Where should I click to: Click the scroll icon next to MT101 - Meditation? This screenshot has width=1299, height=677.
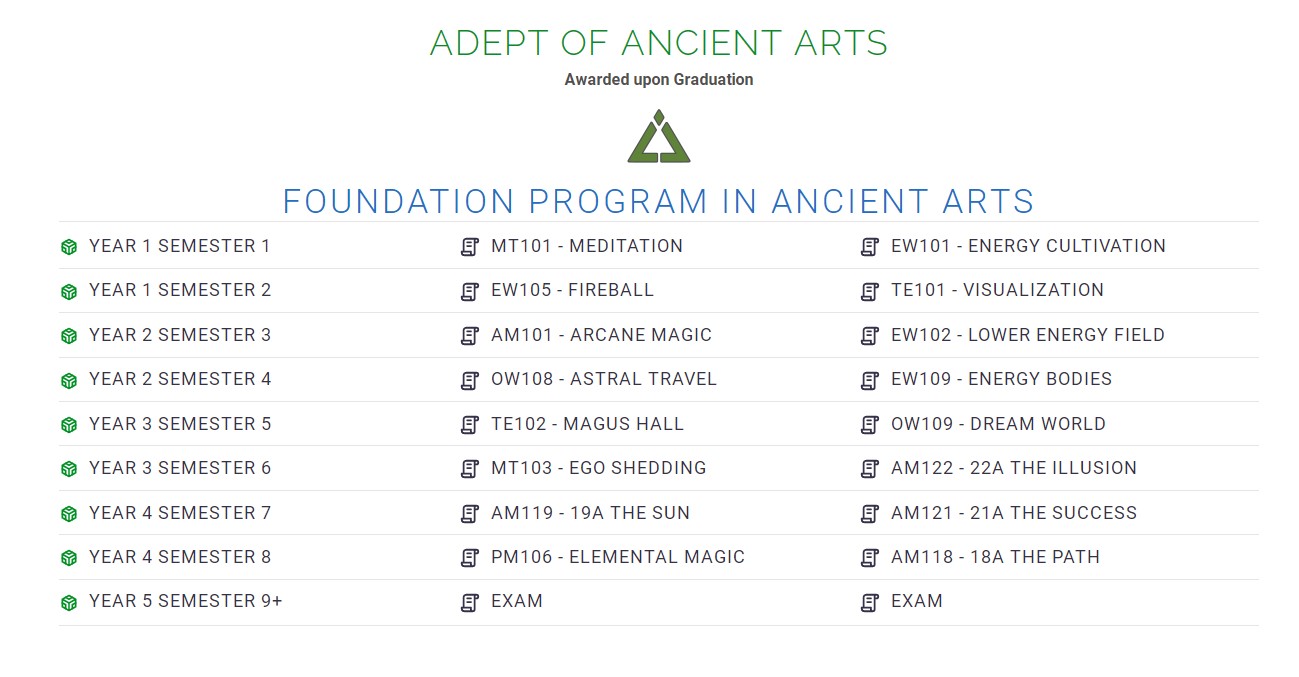(x=469, y=247)
